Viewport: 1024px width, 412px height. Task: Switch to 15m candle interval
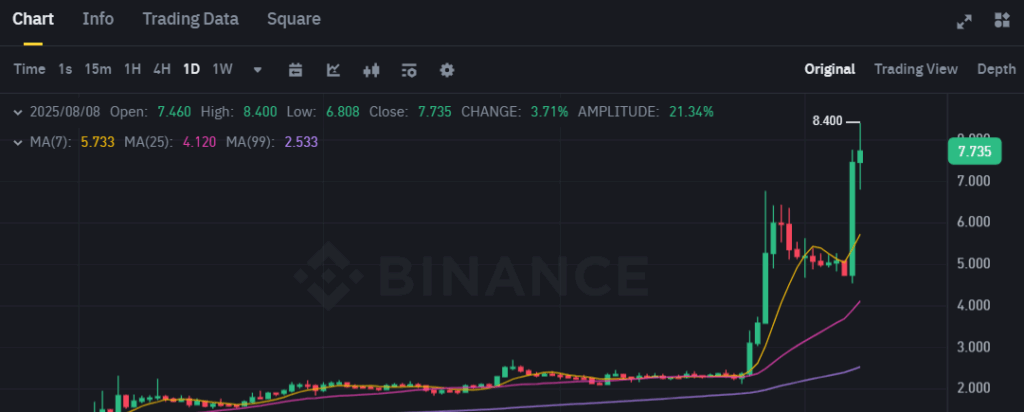pyautogui.click(x=98, y=69)
